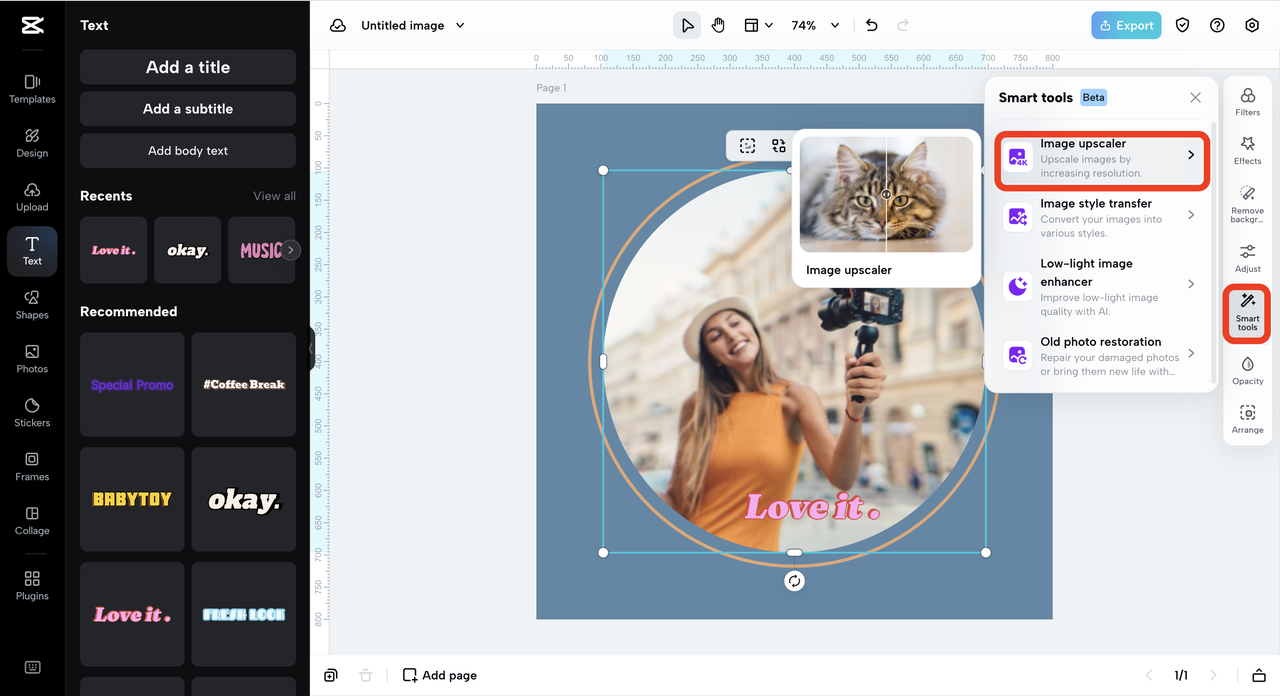Viewport: 1280px width, 696px height.
Task: Click the Add body text button
Action: [x=188, y=151]
